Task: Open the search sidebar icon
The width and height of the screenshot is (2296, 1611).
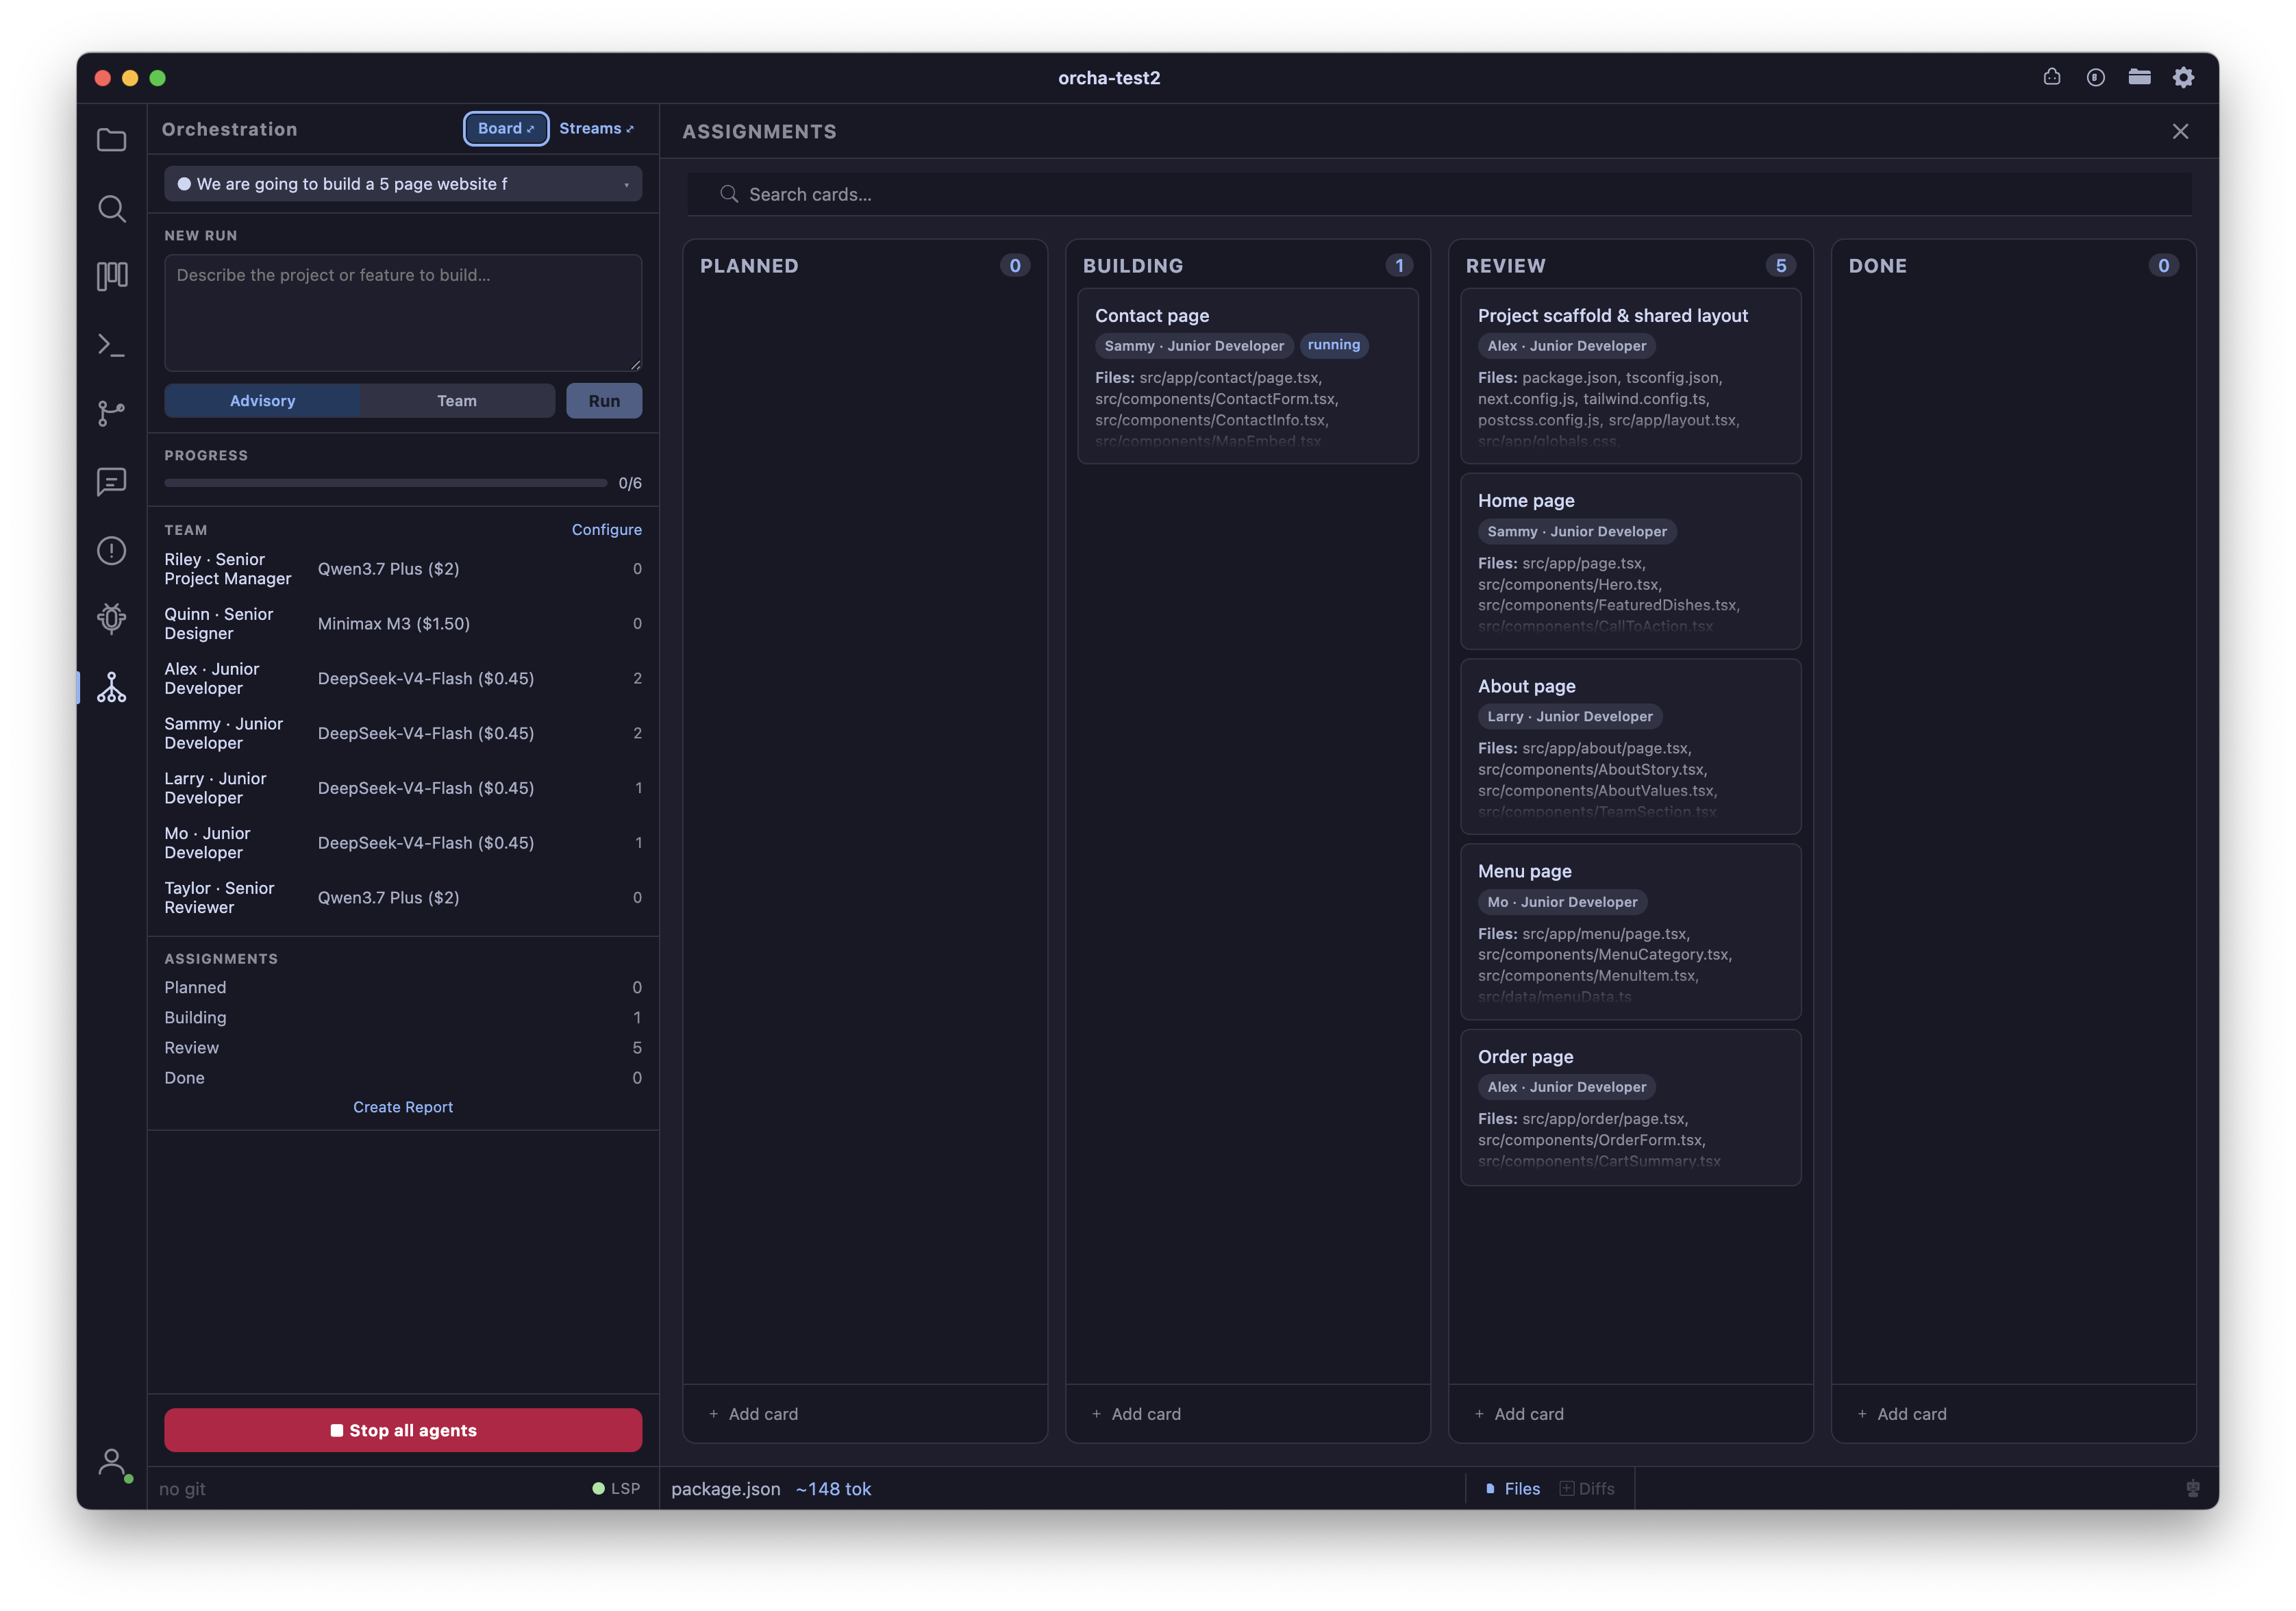Action: pos(111,208)
